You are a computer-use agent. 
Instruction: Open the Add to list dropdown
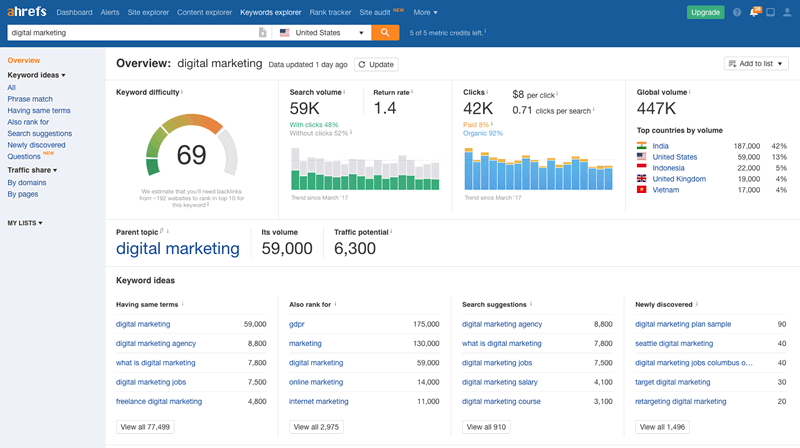[756, 64]
